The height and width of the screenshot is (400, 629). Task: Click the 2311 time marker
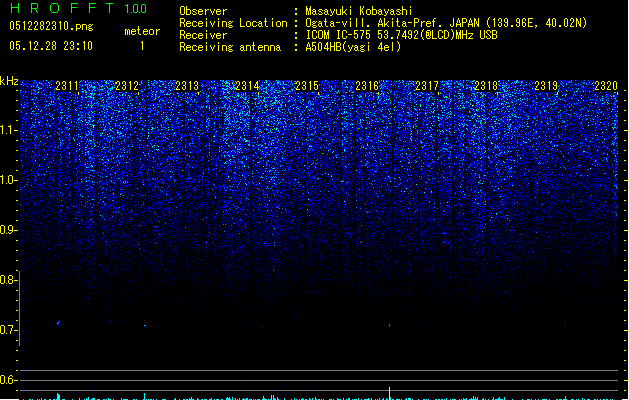(x=67, y=86)
